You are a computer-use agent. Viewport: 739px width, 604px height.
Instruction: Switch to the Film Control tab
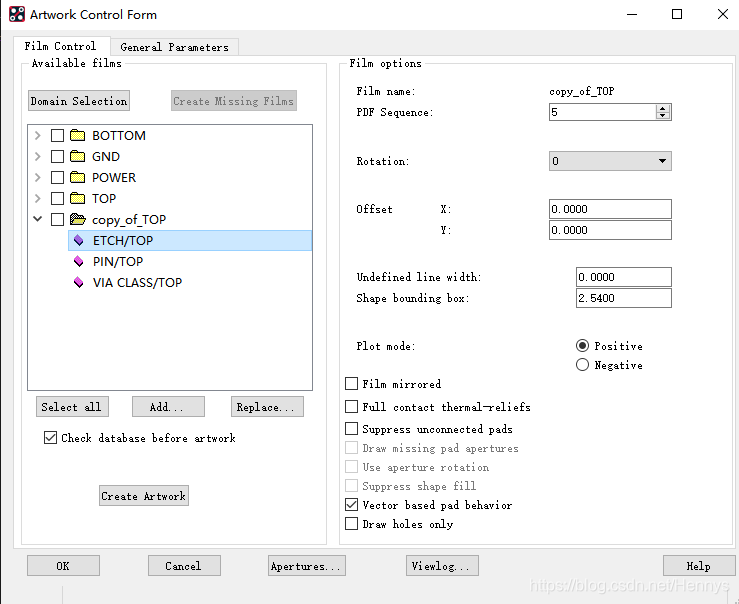click(x=61, y=46)
